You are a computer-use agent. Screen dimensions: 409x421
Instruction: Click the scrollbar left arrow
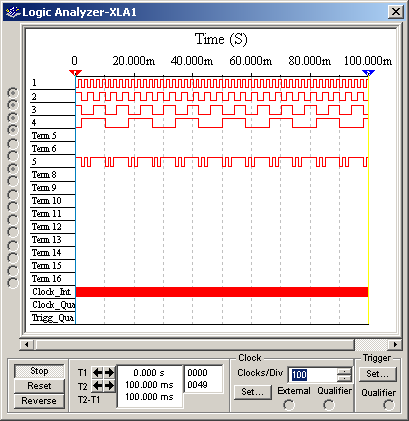click(27, 344)
